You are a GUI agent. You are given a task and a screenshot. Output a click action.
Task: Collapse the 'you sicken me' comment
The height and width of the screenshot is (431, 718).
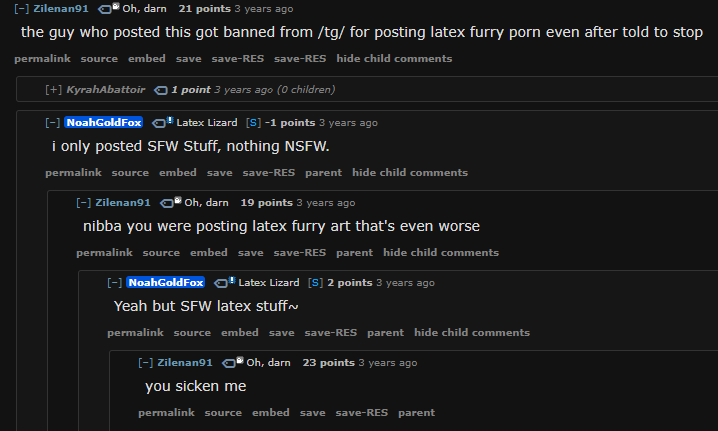(x=146, y=363)
